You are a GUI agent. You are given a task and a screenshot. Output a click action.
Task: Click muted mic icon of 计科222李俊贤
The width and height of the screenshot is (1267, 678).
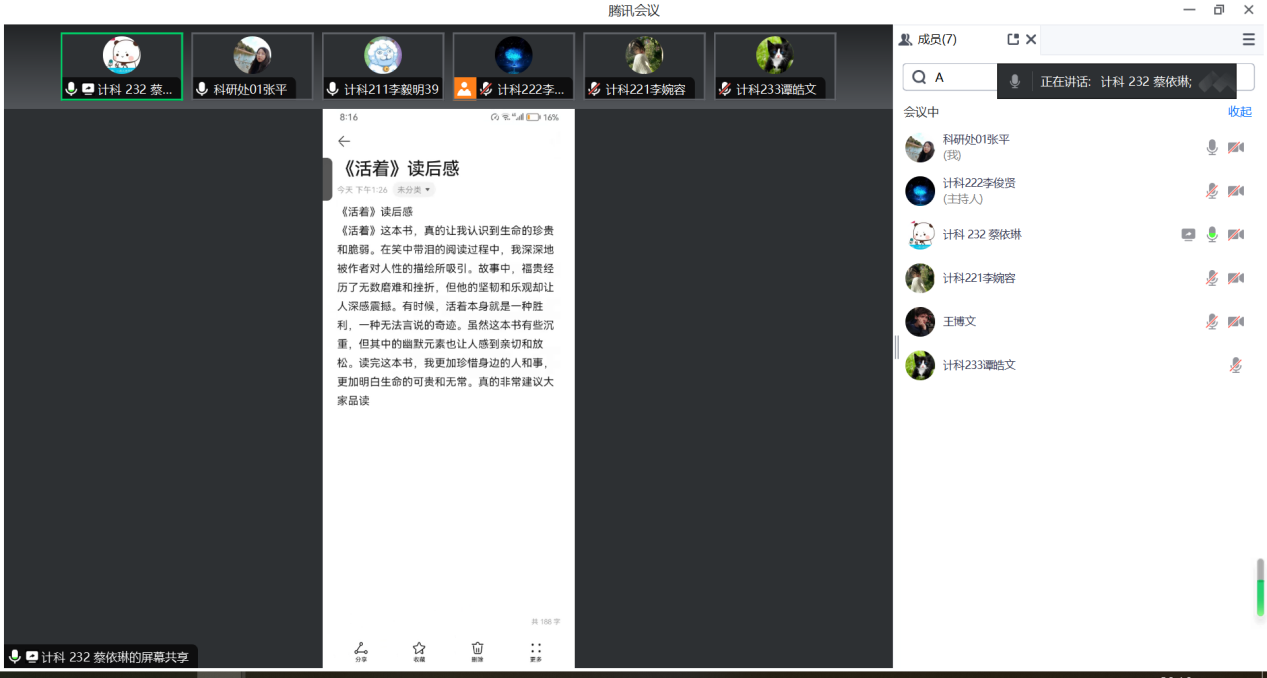tap(1212, 191)
